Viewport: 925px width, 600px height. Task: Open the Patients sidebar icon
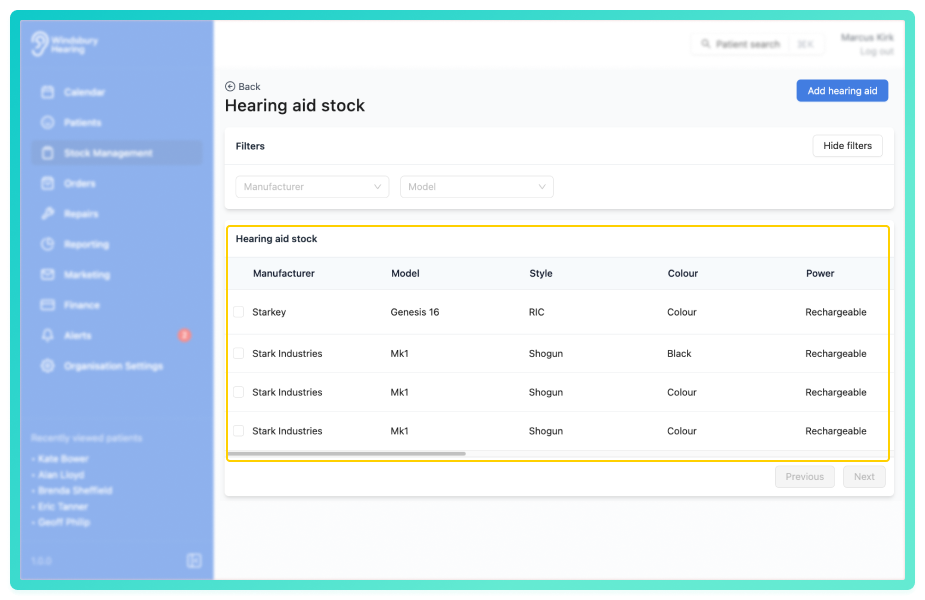(48, 123)
